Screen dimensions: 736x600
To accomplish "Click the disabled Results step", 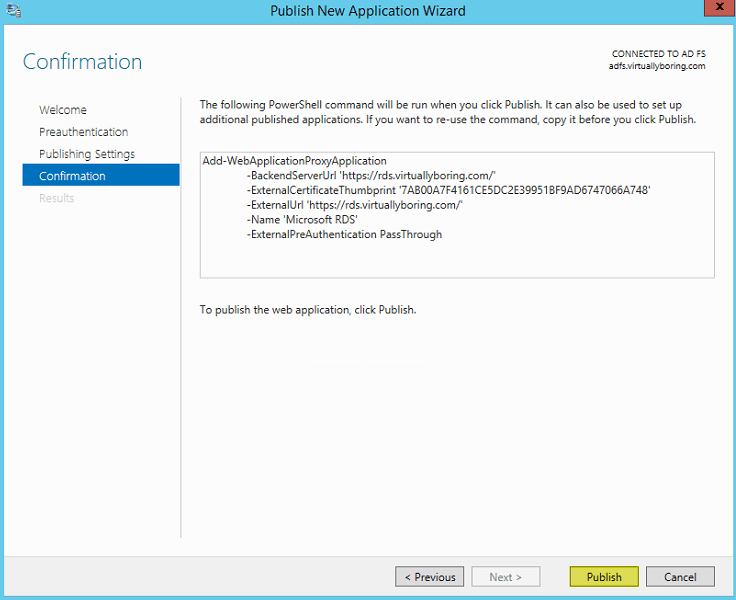I will [x=57, y=198].
